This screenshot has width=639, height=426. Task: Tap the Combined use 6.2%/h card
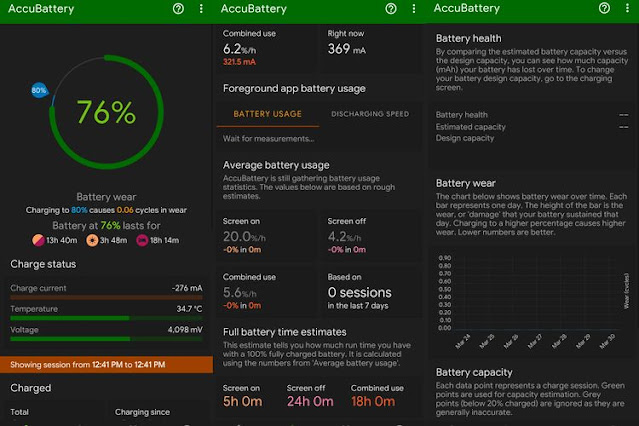(x=267, y=48)
